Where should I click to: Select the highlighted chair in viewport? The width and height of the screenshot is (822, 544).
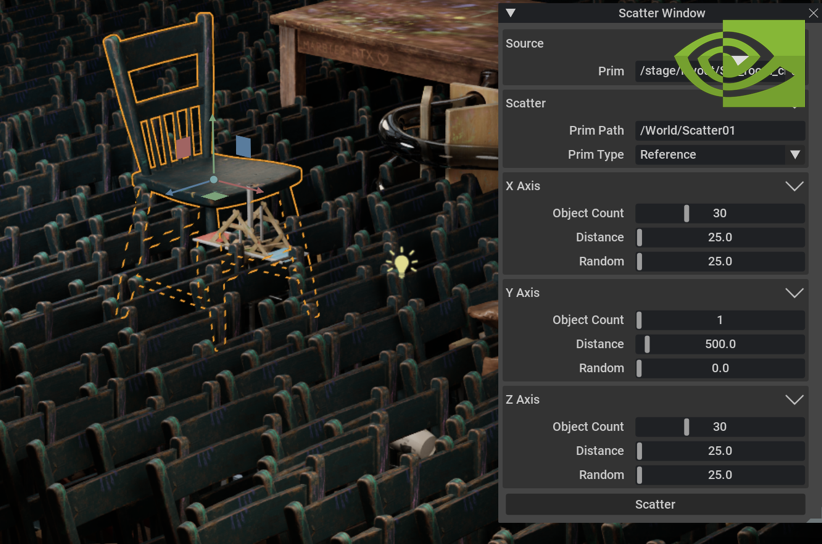pos(160,110)
